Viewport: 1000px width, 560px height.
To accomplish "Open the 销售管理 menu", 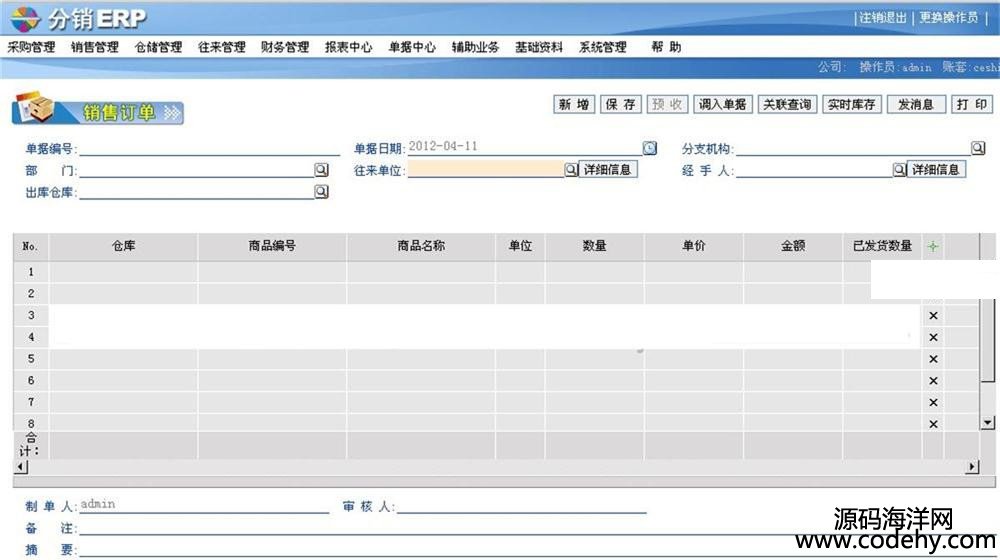I will click(95, 47).
